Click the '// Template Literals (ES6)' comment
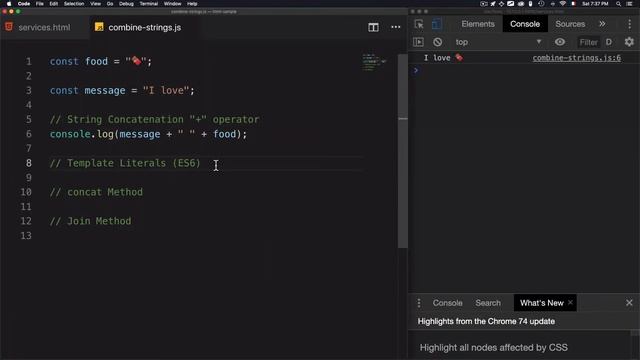 (125, 163)
